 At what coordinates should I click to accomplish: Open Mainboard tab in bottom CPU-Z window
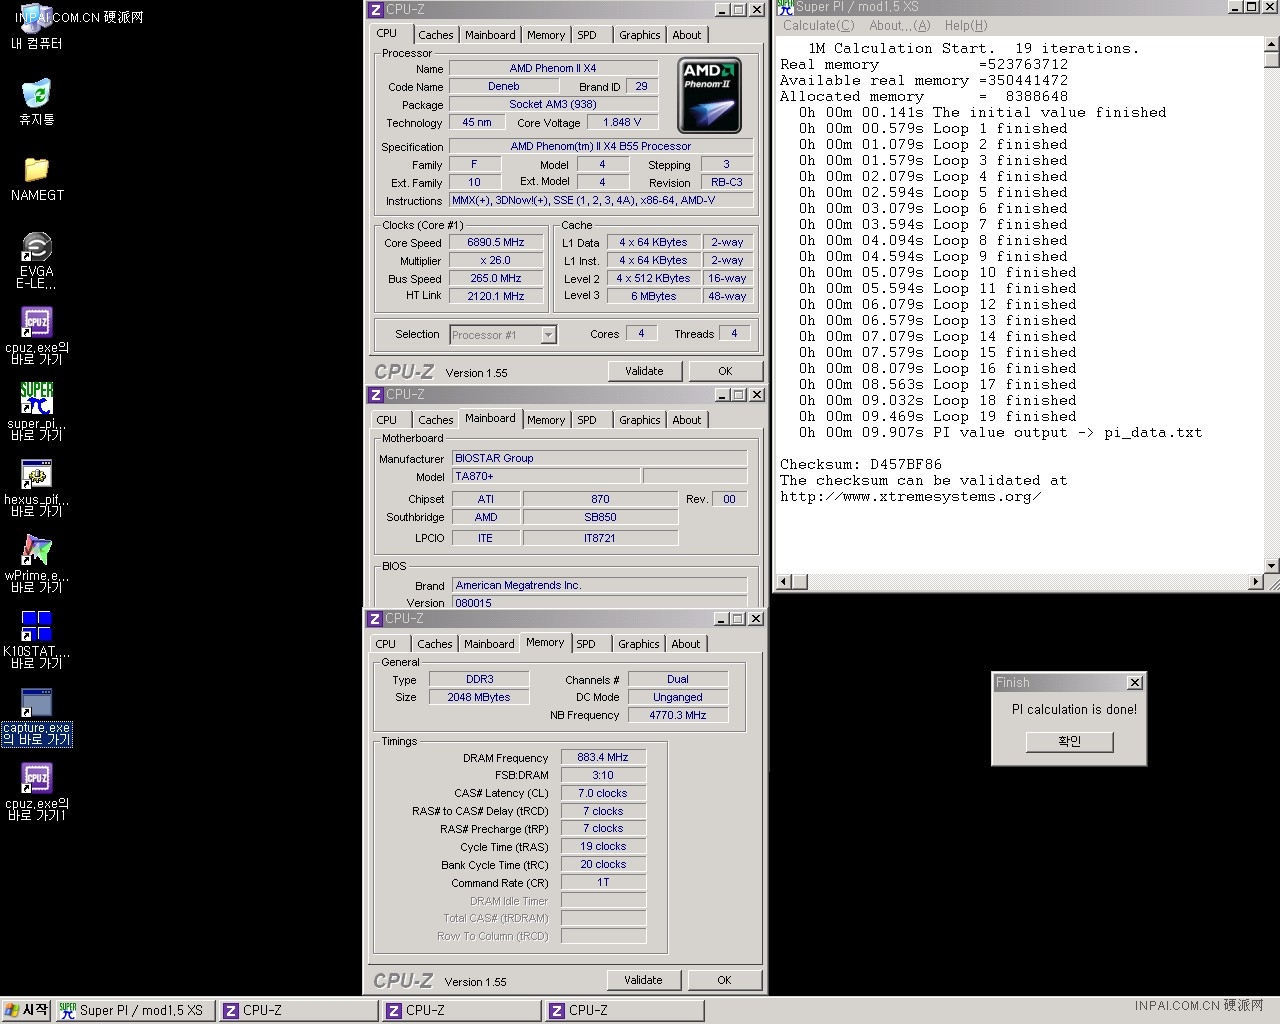coord(489,644)
